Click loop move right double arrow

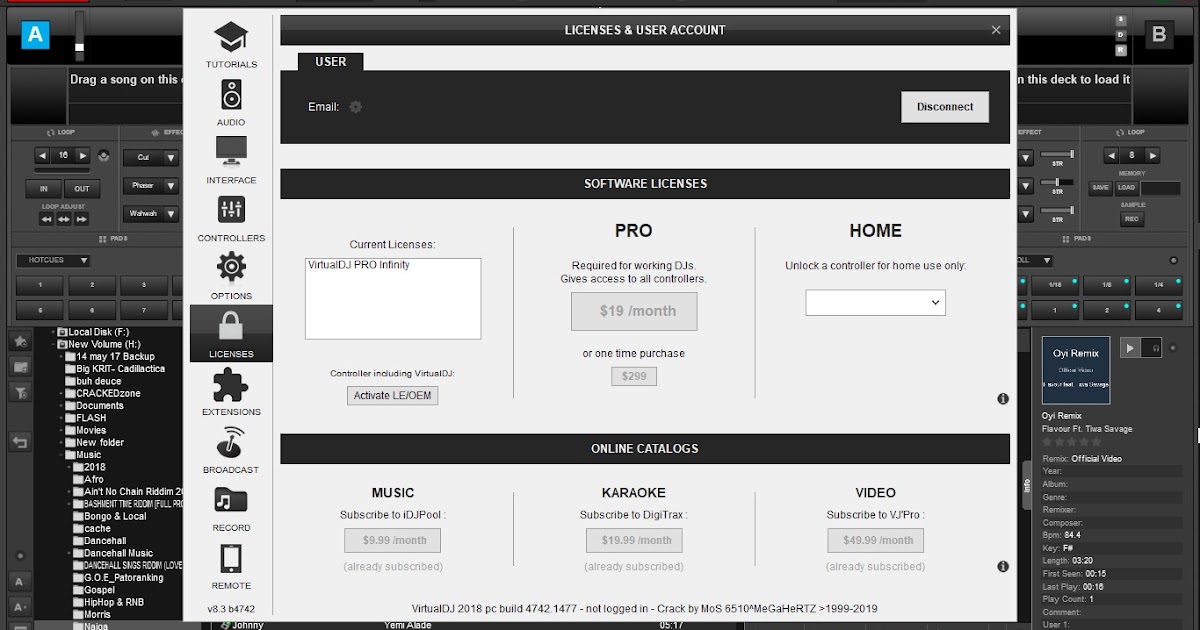pyautogui.click(x=81, y=219)
